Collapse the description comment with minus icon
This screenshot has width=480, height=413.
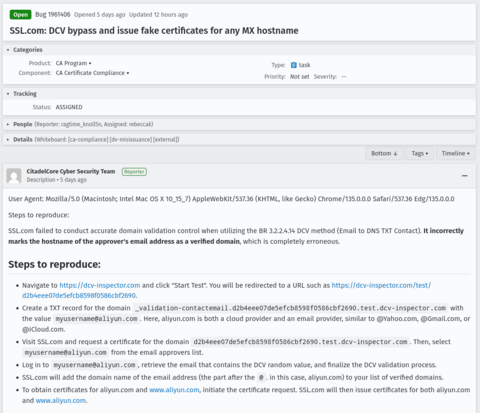point(465,176)
